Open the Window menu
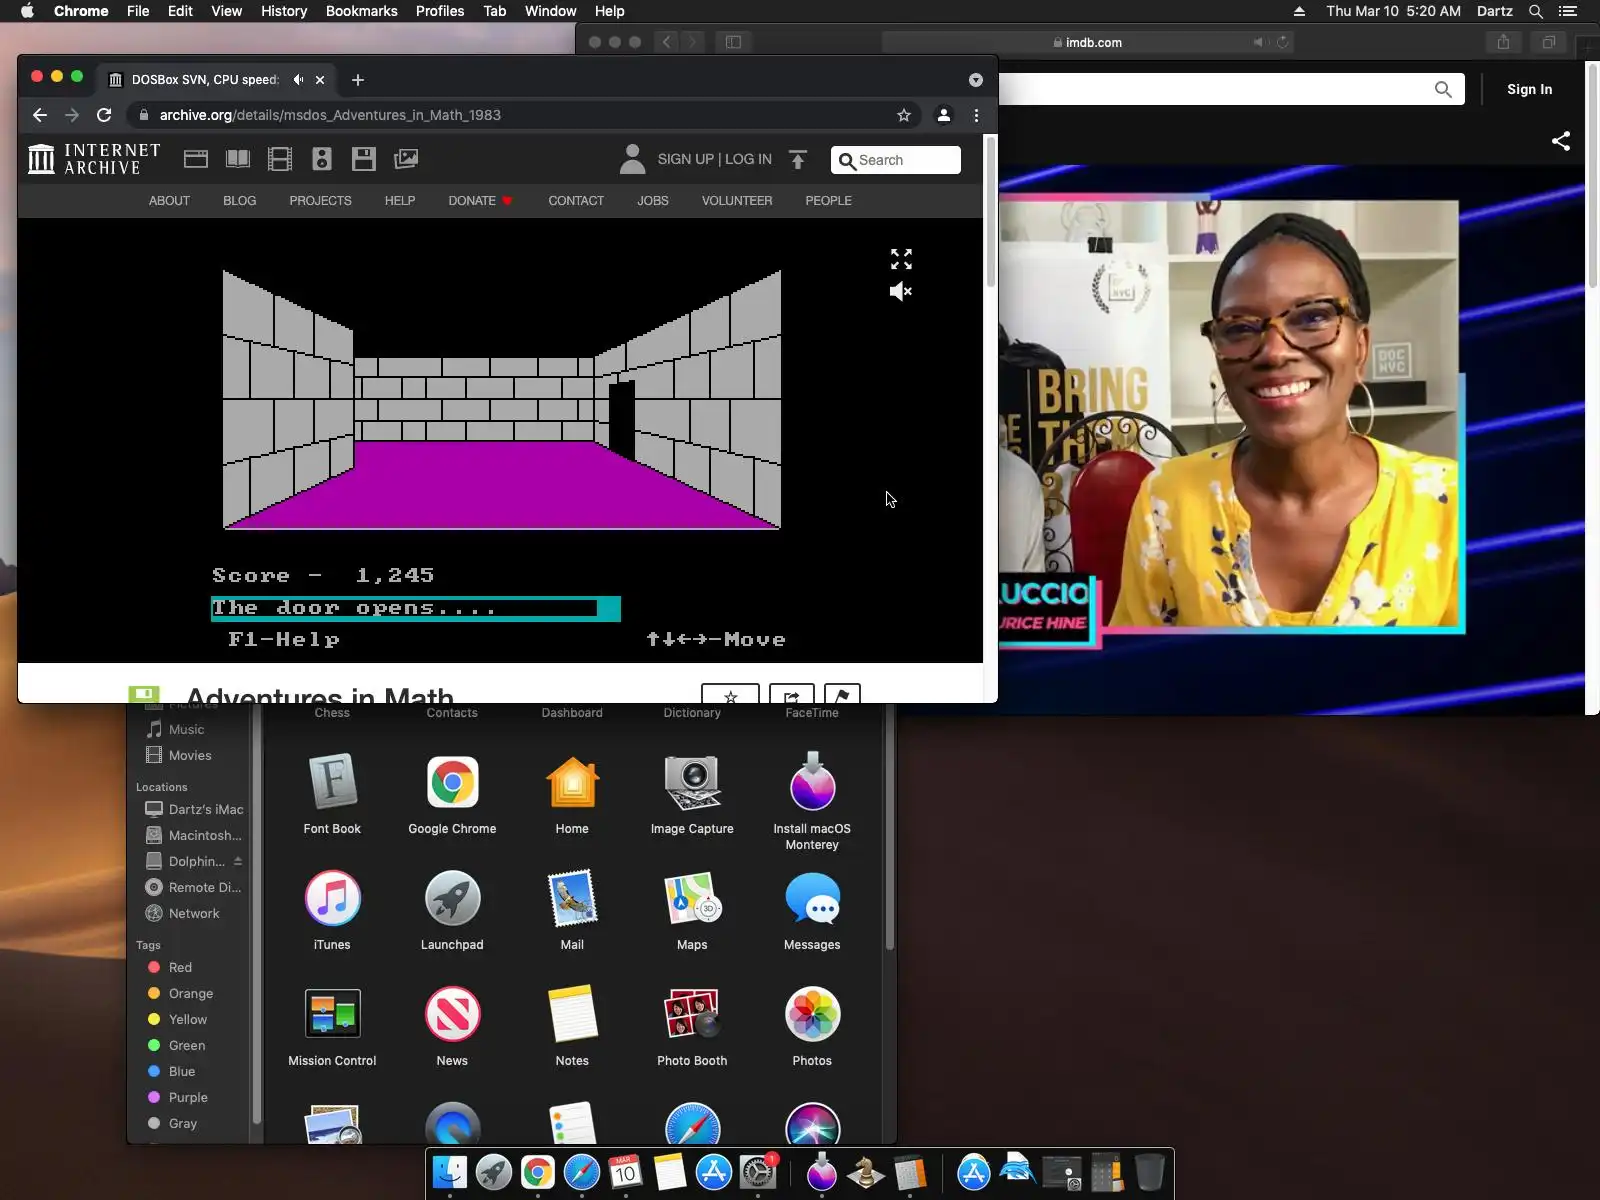 (550, 11)
